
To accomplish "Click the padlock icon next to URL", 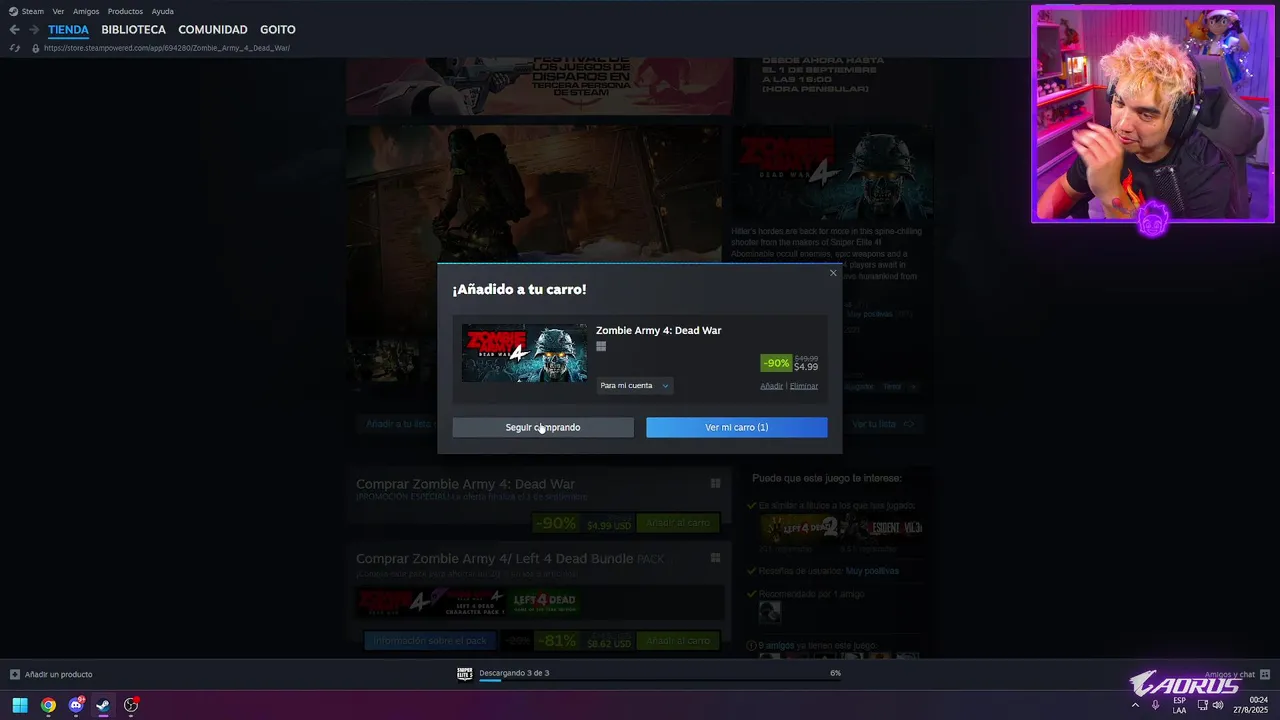I will pos(36,48).
